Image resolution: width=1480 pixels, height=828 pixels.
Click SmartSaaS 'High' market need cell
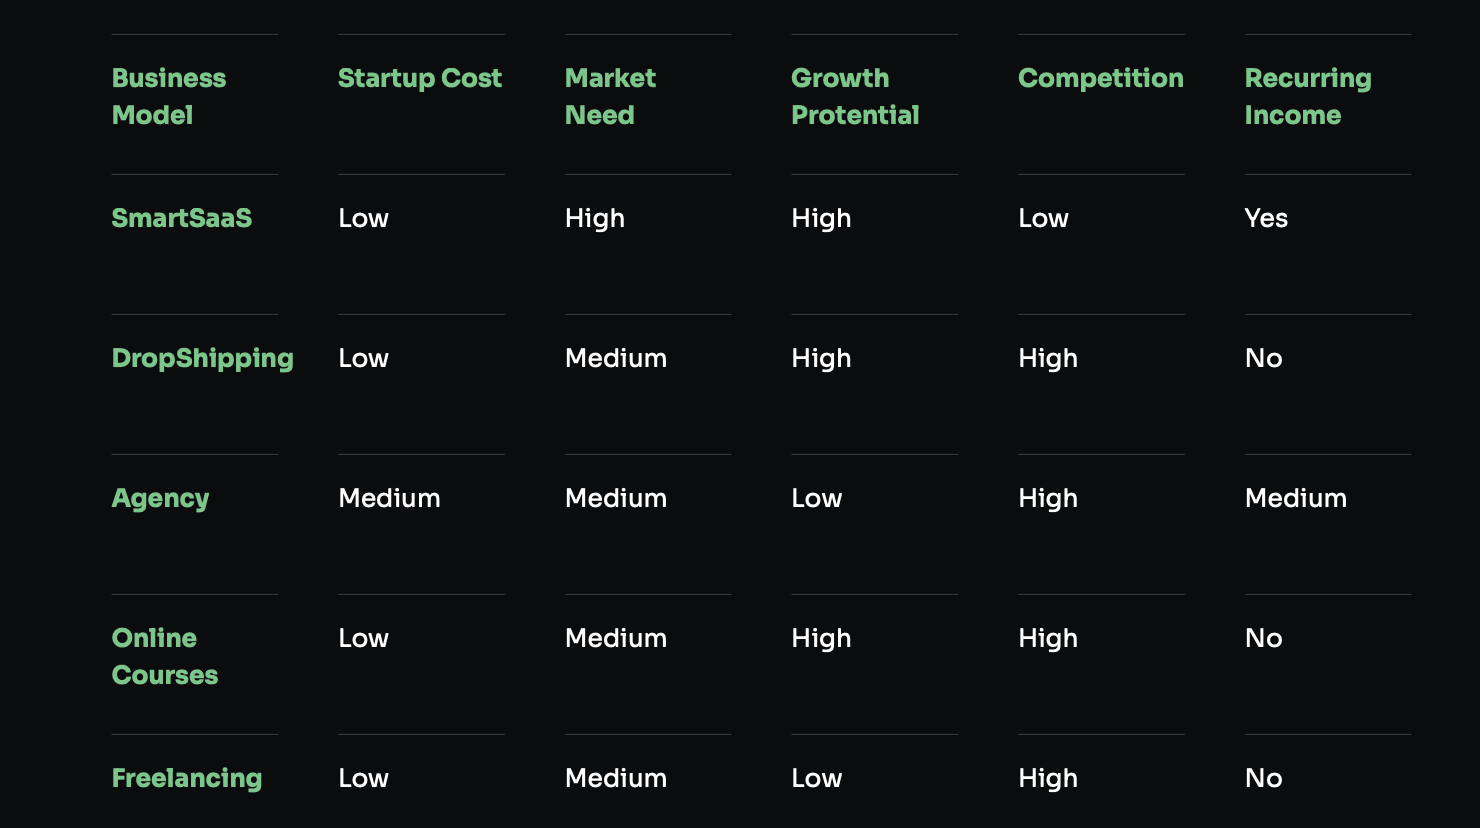click(595, 218)
